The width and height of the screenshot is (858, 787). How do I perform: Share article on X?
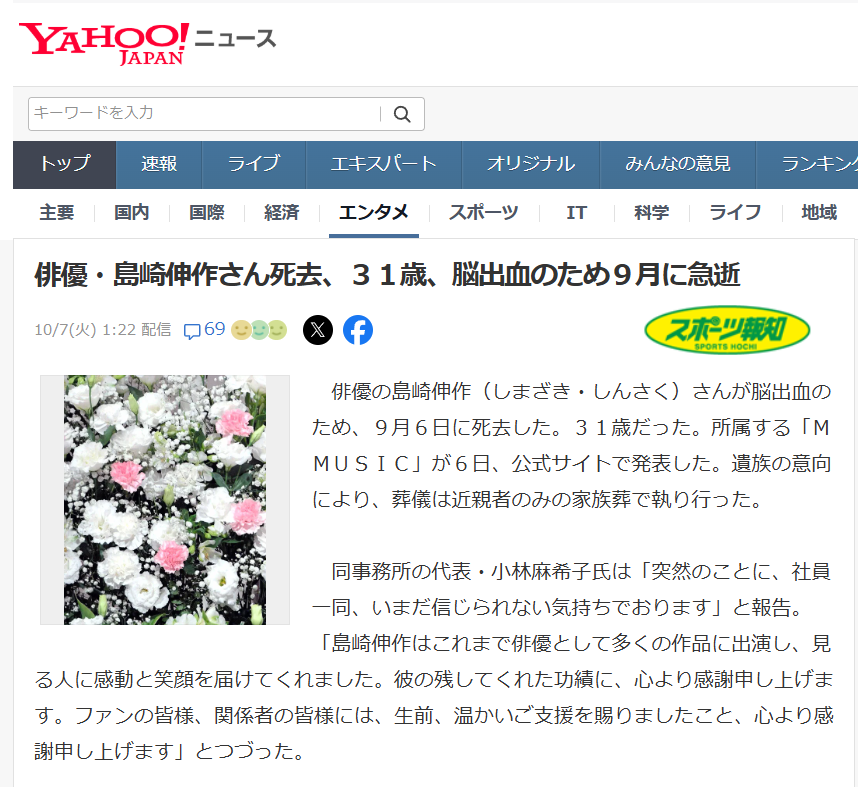click(317, 330)
